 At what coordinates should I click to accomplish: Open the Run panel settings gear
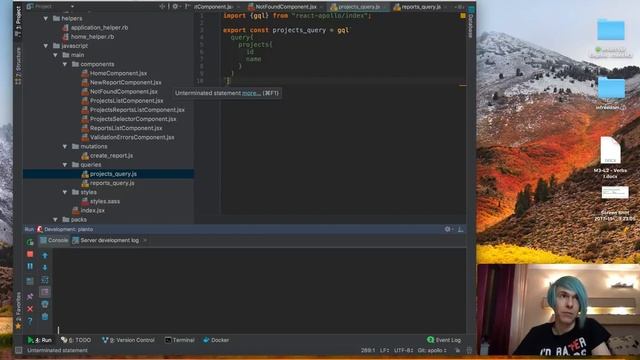[447, 229]
